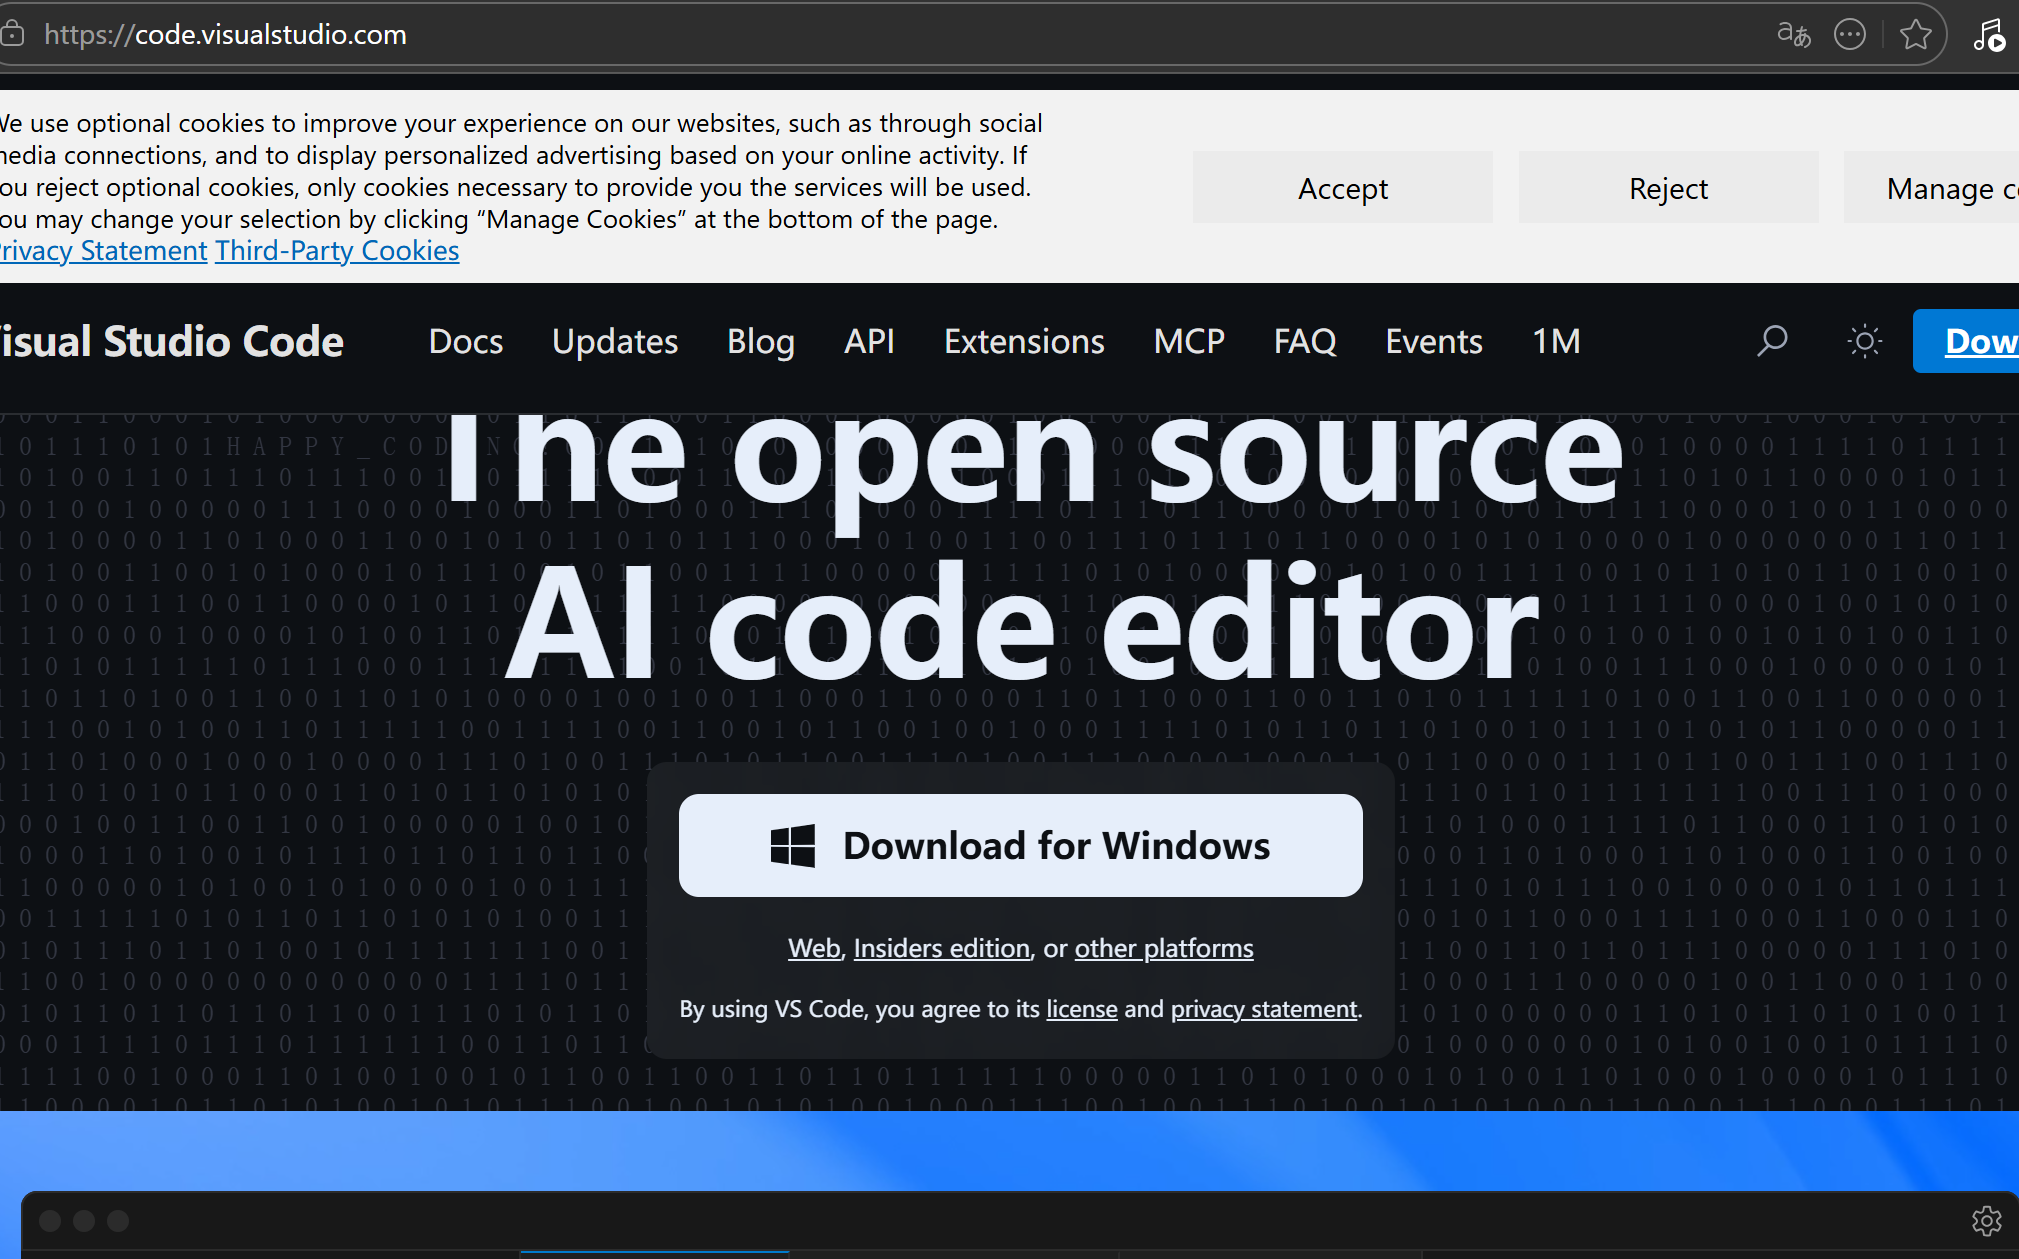Click the media music note icon
The image size is (2019, 1259).
click(1989, 35)
